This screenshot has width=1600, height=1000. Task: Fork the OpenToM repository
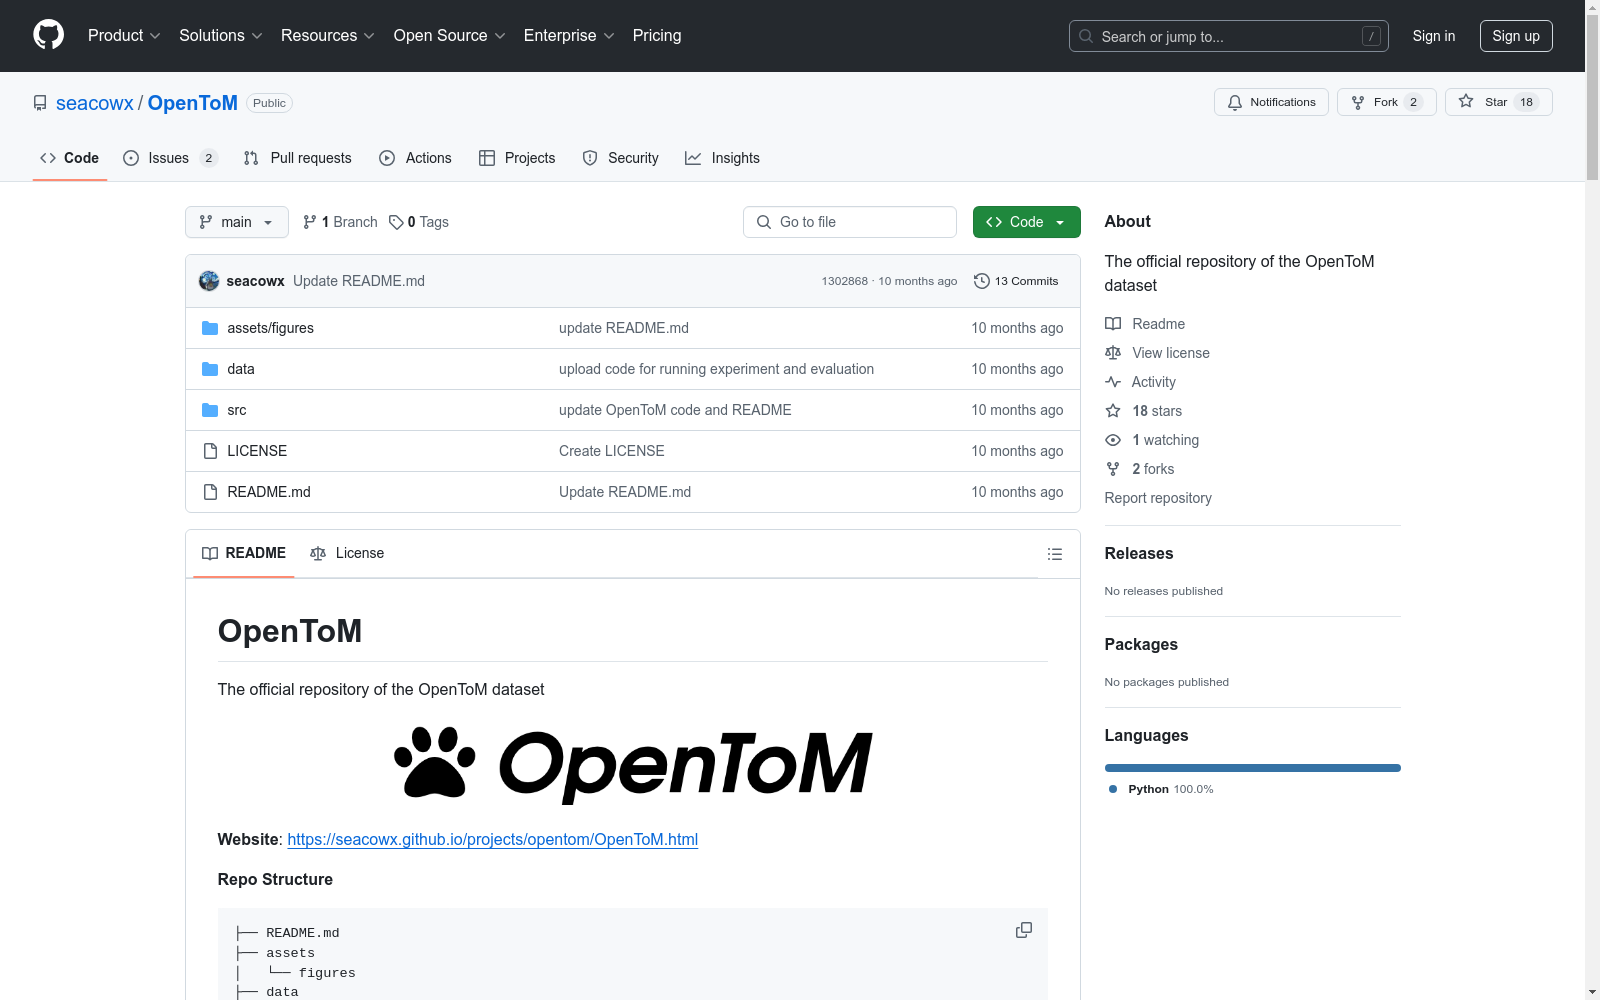[x=1386, y=102]
